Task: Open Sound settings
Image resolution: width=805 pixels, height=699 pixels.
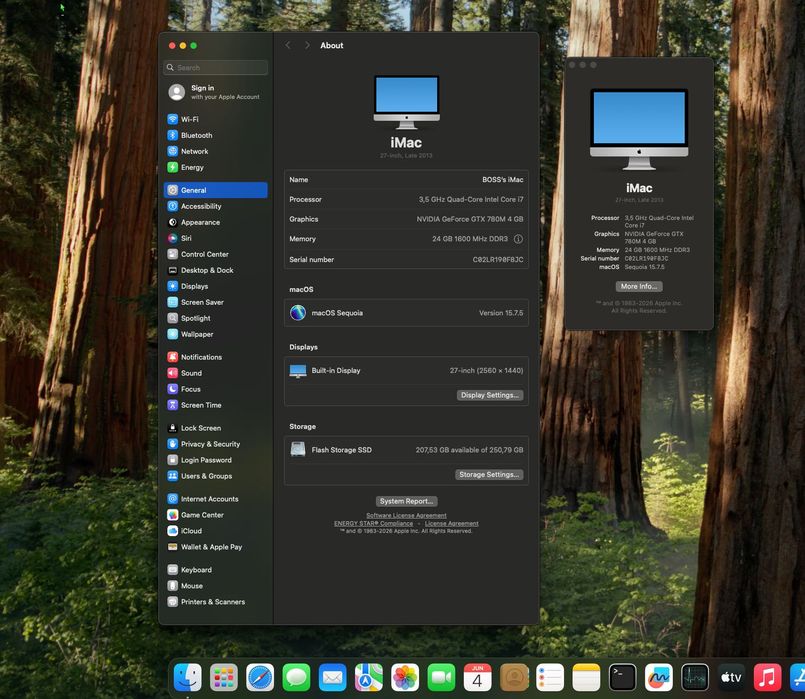Action: pyautogui.click(x=216, y=373)
